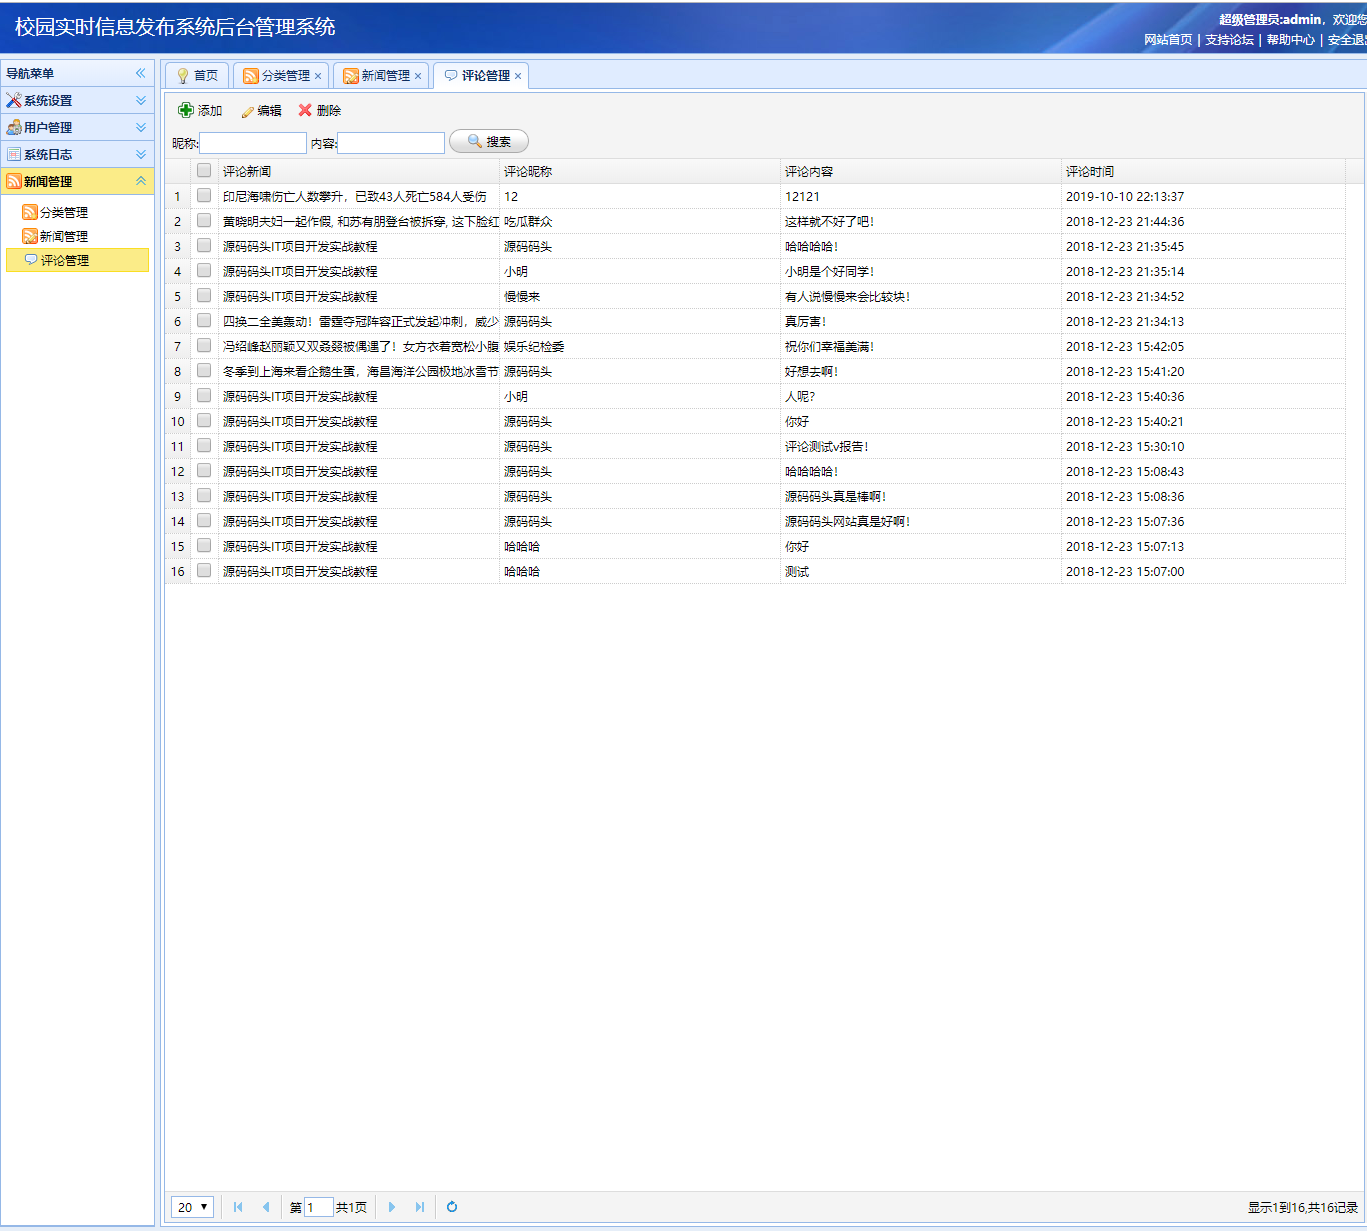Image resolution: width=1367 pixels, height=1231 pixels.
Task: Click the user icon beside 用户管理
Action: tap(14, 127)
